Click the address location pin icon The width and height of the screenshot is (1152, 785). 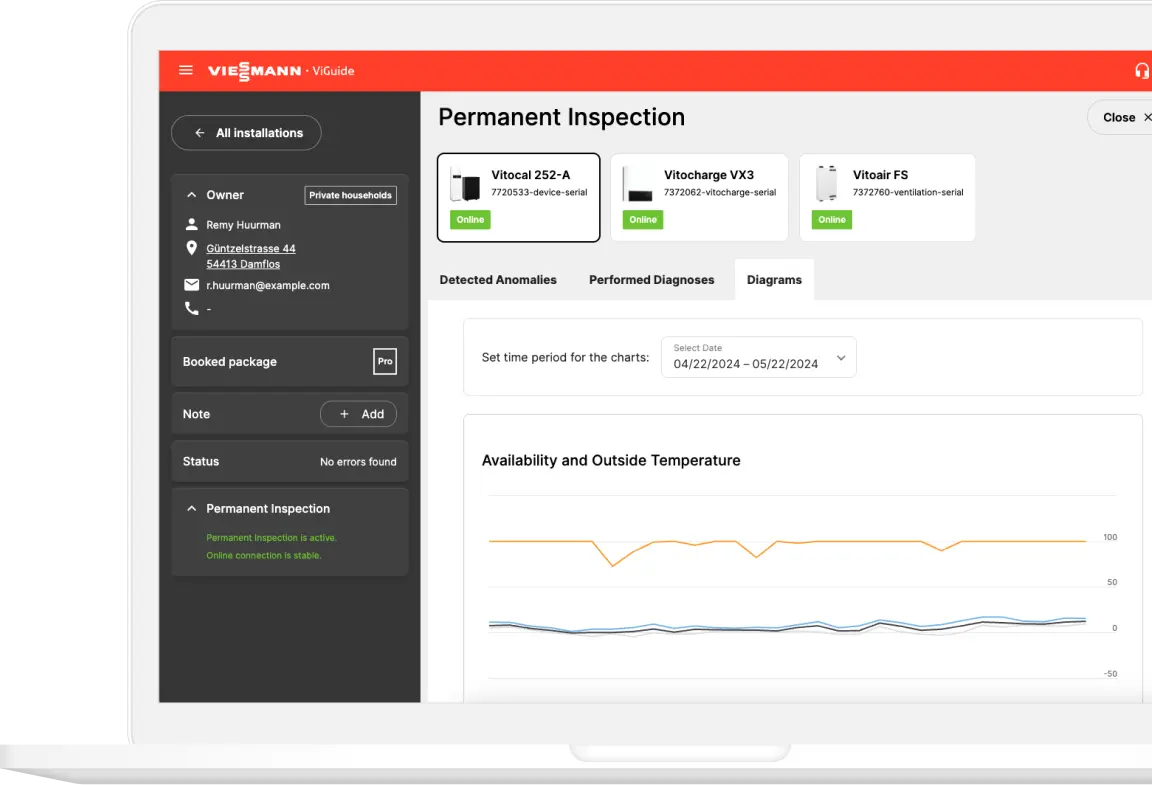[192, 248]
